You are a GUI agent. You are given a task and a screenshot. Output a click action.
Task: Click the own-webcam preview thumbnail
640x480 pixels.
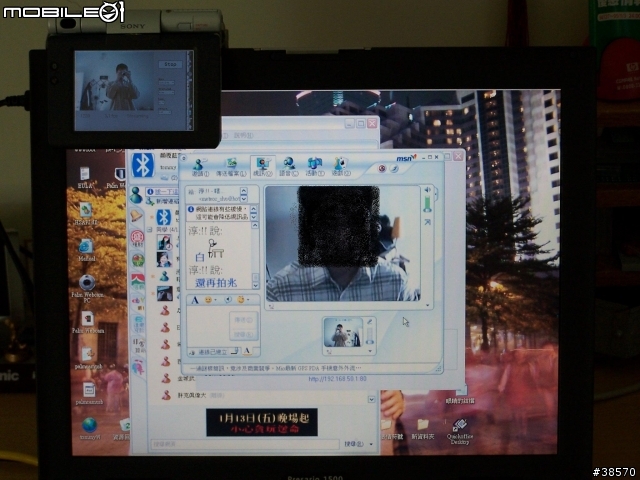[x=343, y=333]
